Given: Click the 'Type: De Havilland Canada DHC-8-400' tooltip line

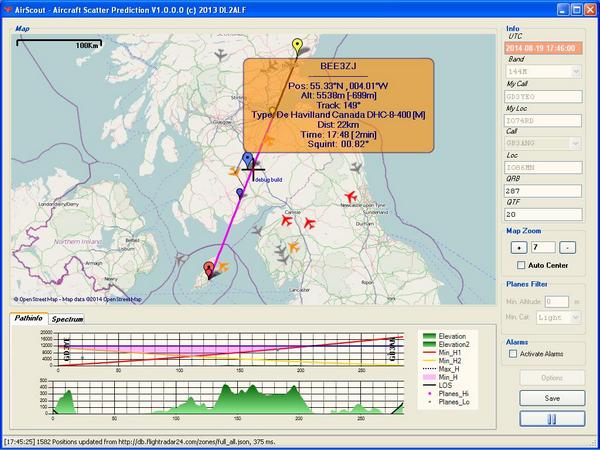Looking at the screenshot, I should (x=338, y=115).
